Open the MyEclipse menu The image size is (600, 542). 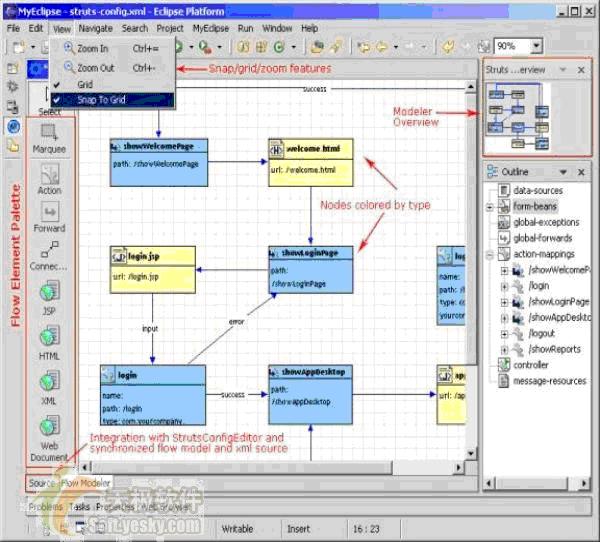pyautogui.click(x=210, y=29)
